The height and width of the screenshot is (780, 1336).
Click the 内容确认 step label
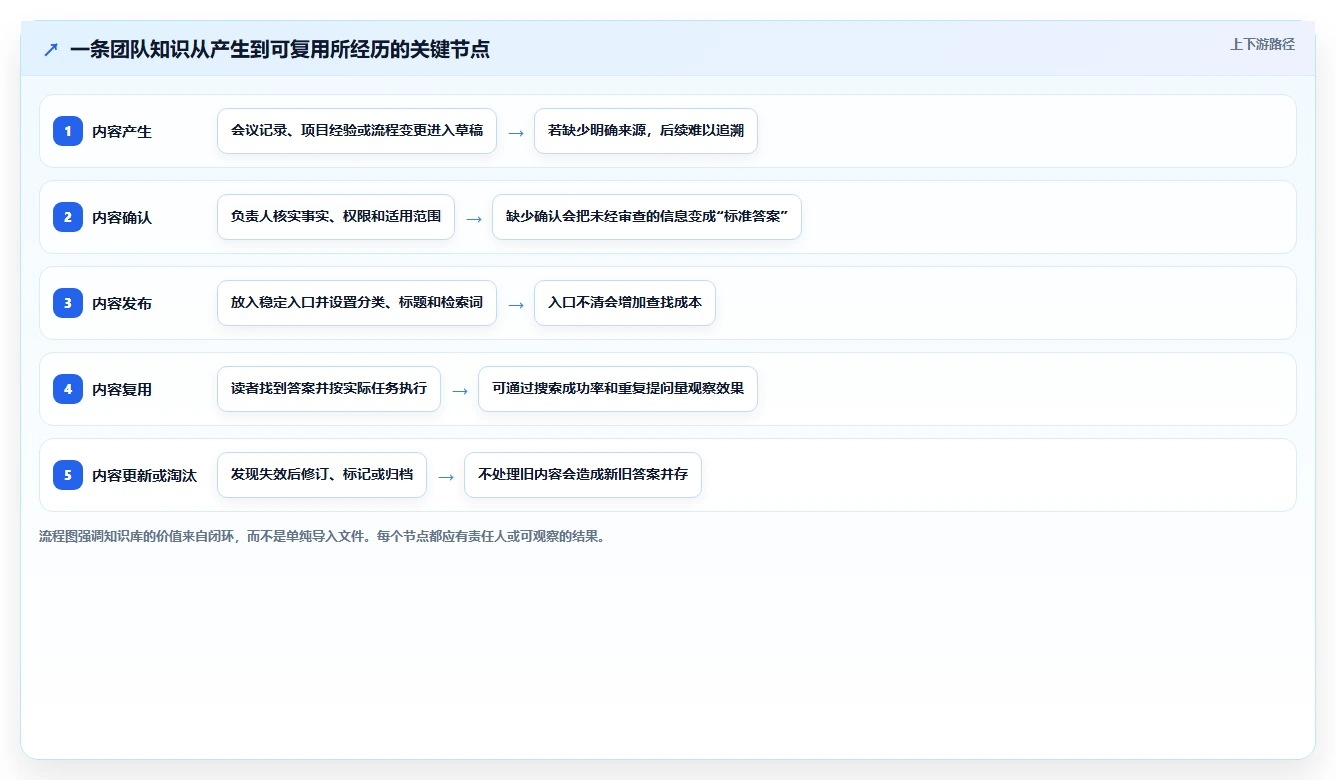coord(122,217)
